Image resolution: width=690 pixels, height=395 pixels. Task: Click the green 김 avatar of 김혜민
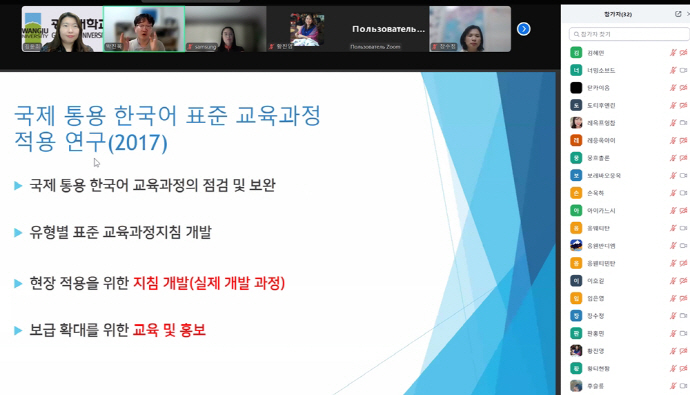tap(576, 53)
